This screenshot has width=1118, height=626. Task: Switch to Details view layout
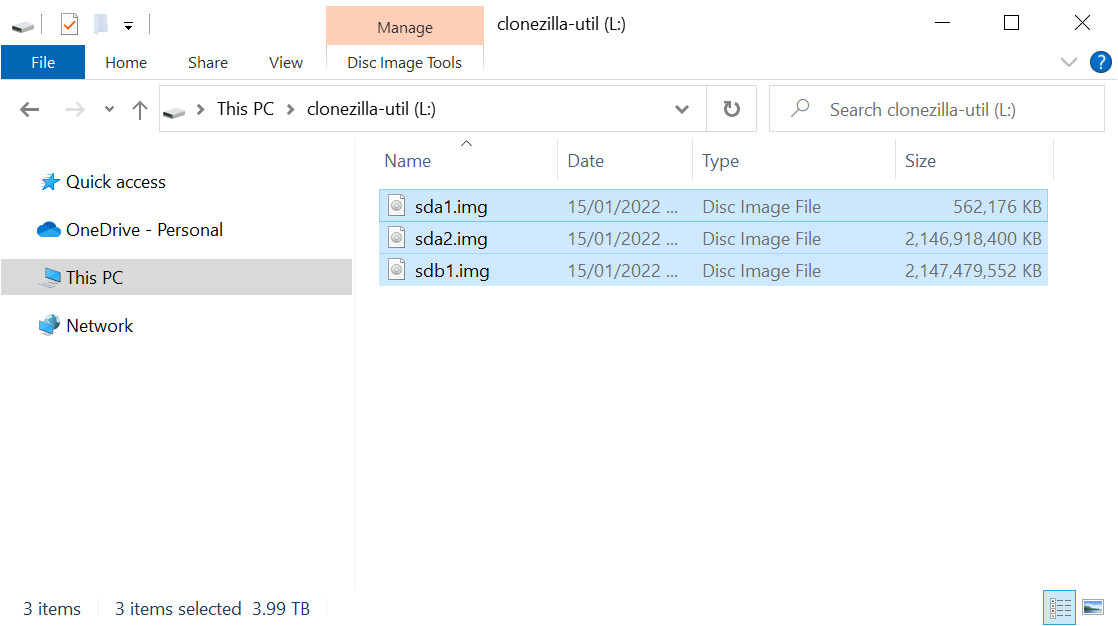(1060, 607)
